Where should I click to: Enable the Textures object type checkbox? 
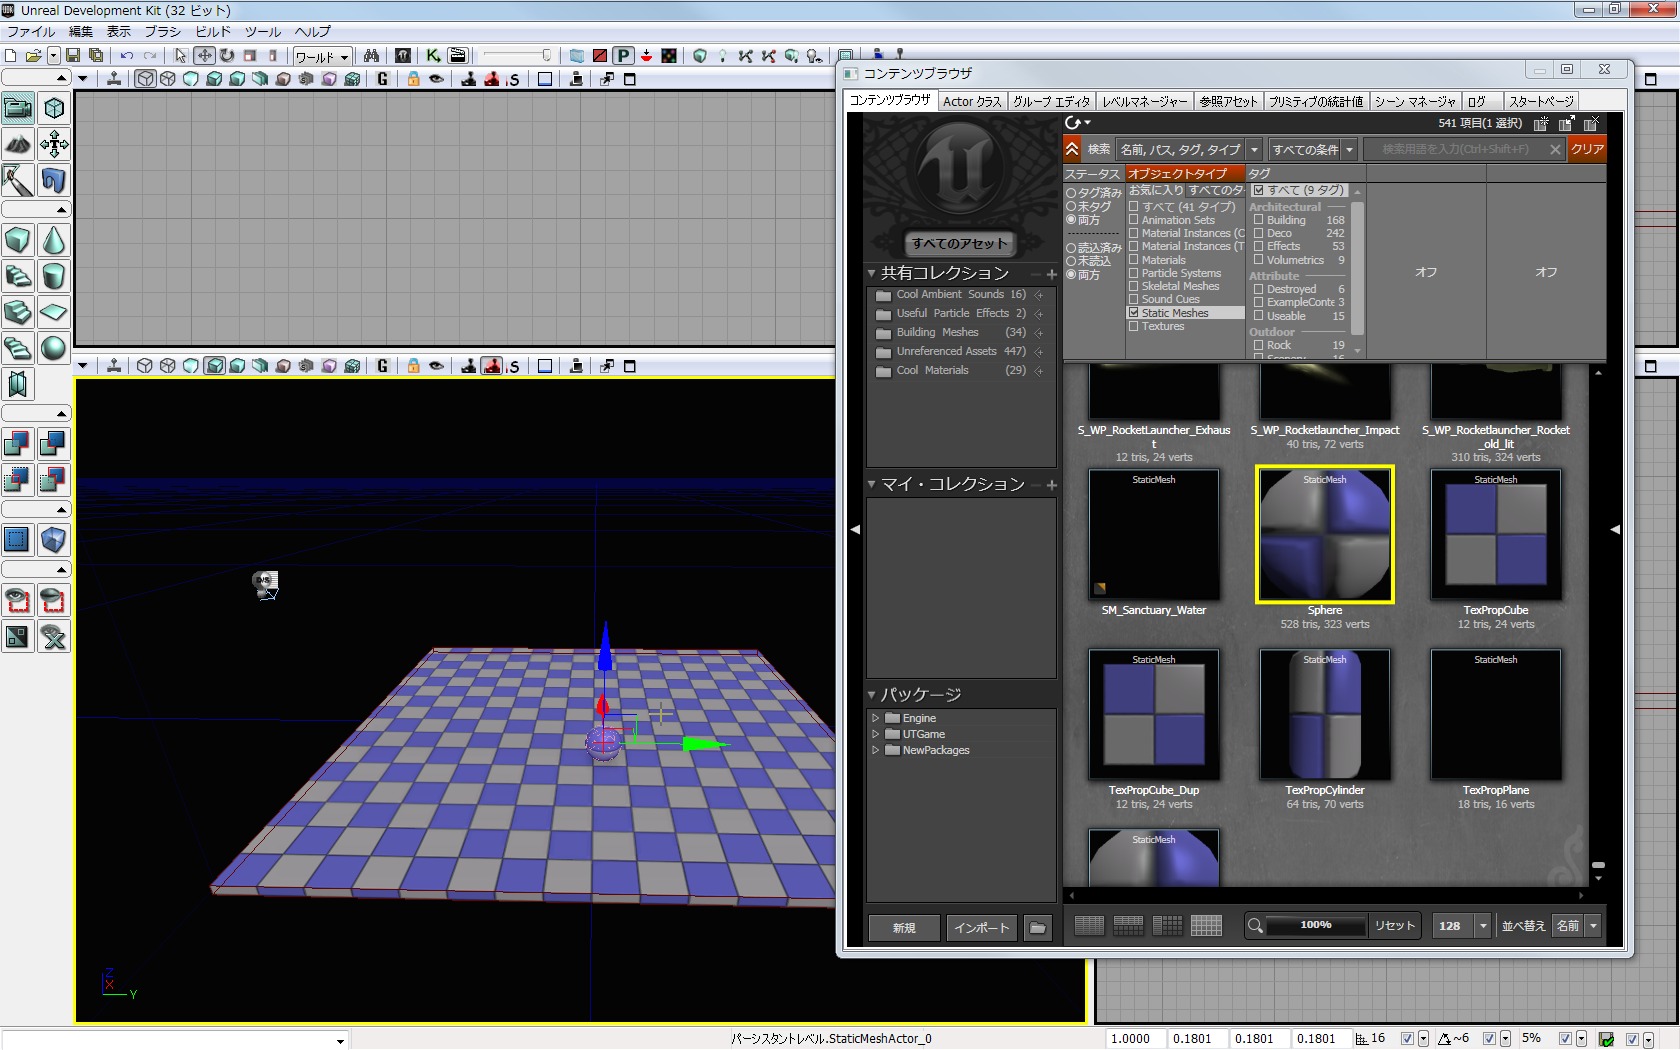[x=1134, y=326]
